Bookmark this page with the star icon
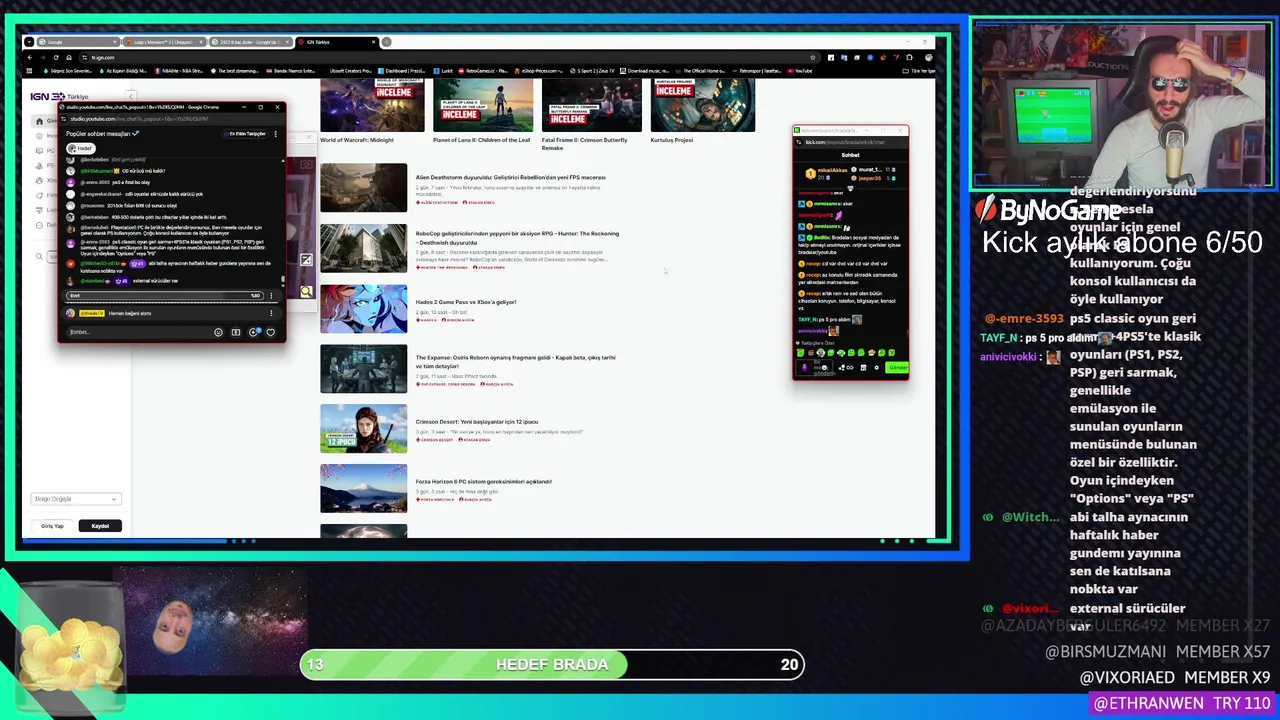 tap(813, 58)
